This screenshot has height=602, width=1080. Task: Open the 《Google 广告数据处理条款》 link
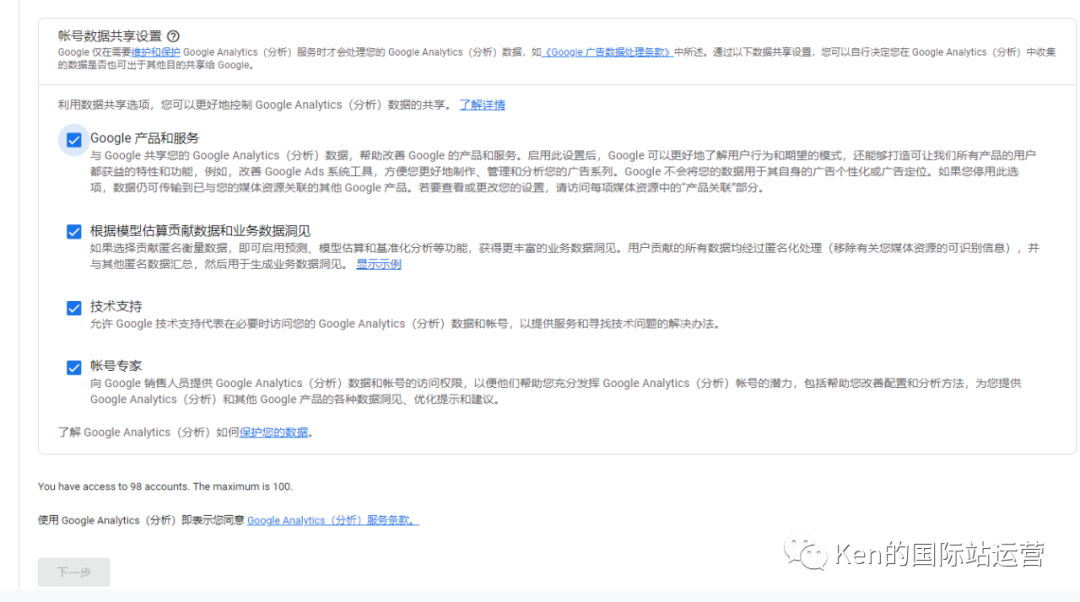click(x=607, y=52)
